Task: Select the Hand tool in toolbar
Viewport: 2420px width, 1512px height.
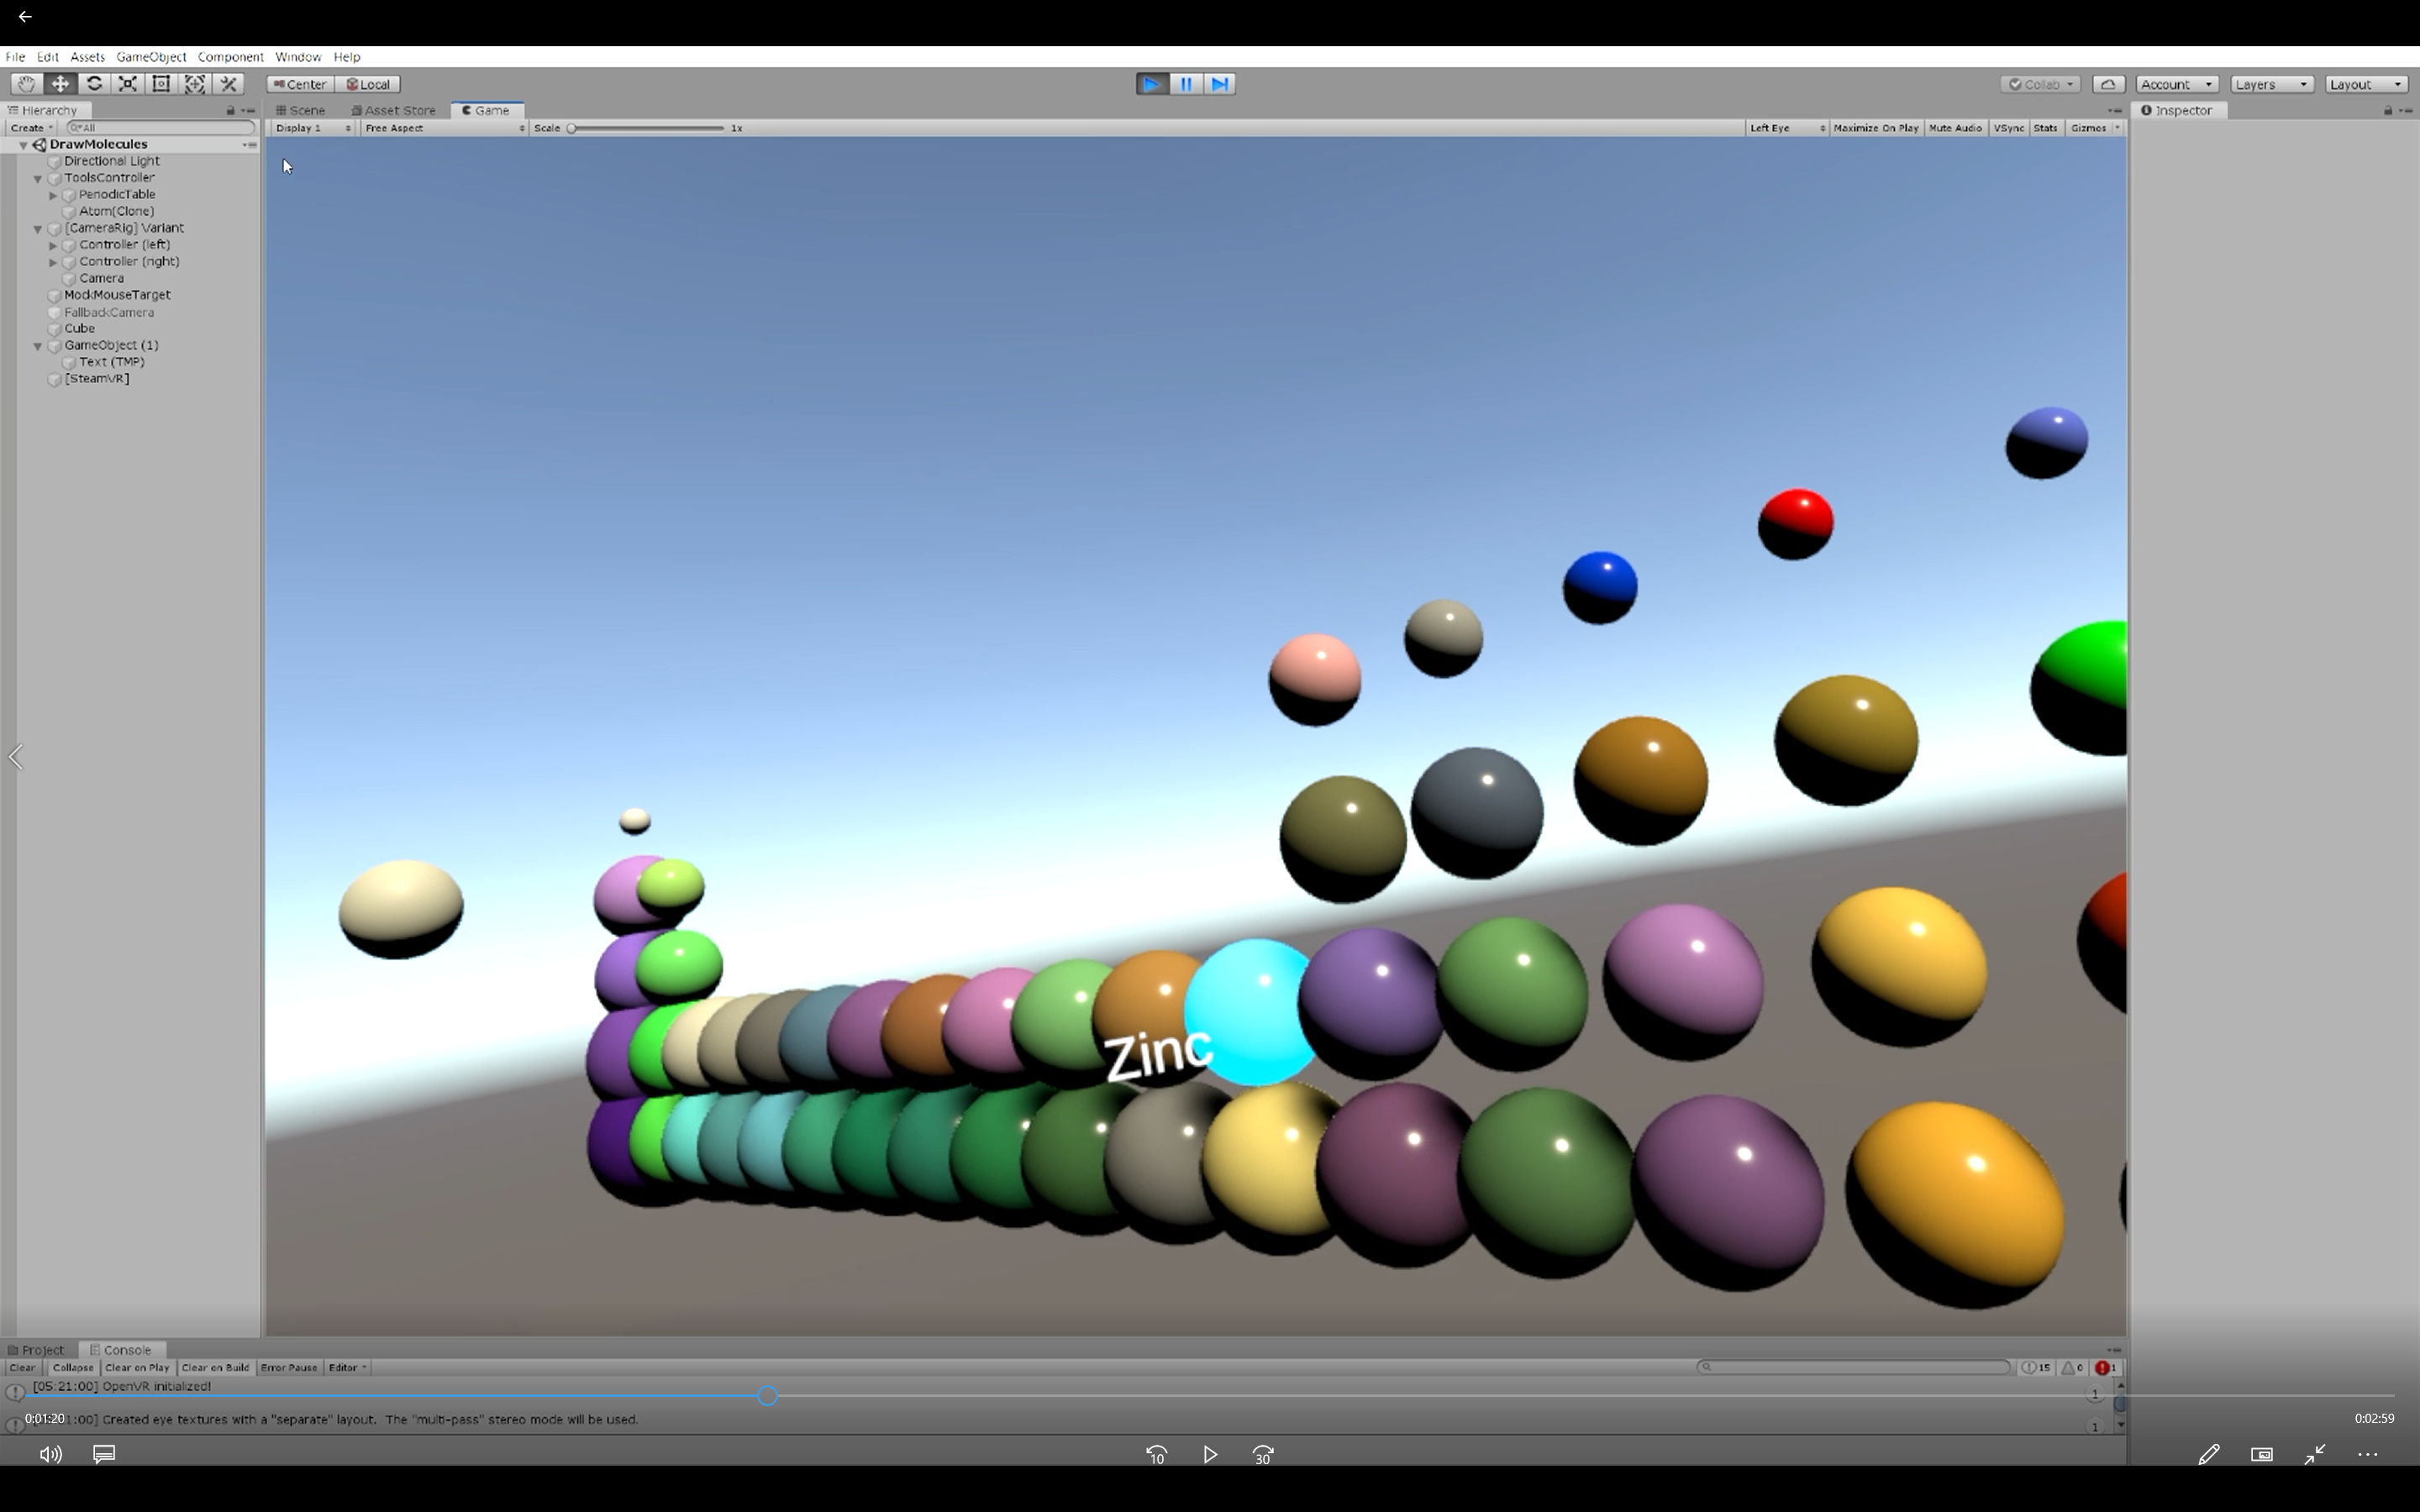Action: 26,84
